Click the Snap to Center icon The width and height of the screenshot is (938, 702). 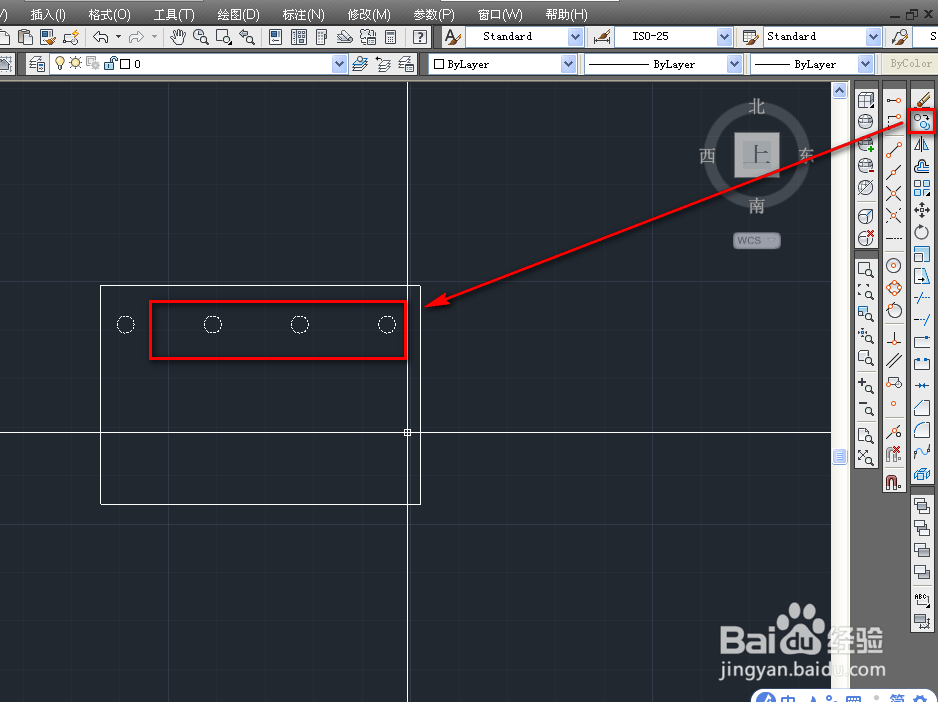pyautogui.click(x=894, y=266)
